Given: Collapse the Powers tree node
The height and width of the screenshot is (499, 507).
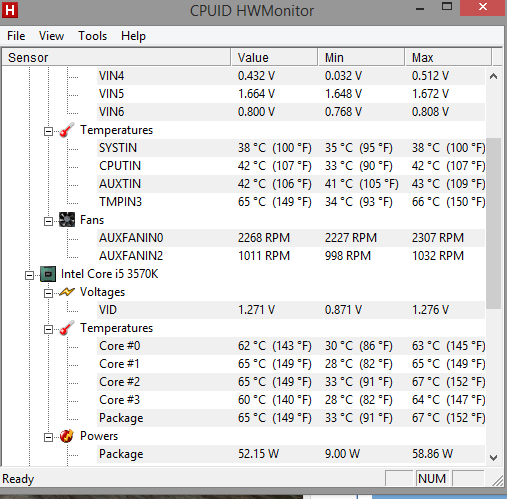Looking at the screenshot, I should click(48, 438).
